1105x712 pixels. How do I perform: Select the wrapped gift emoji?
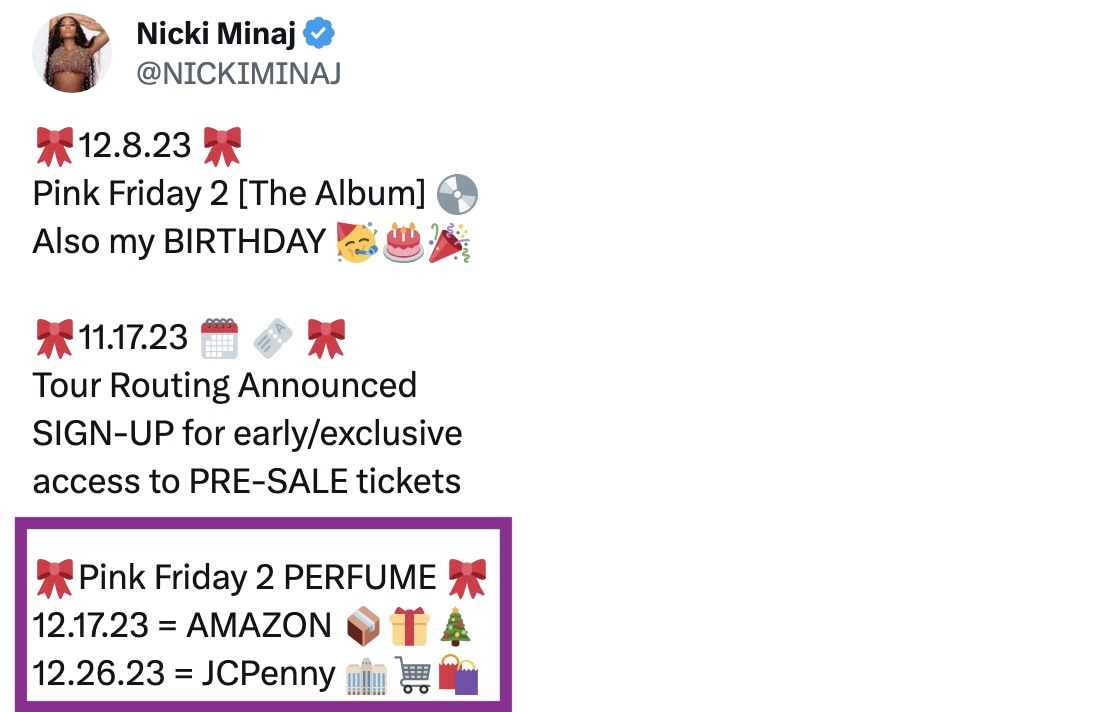click(410, 627)
